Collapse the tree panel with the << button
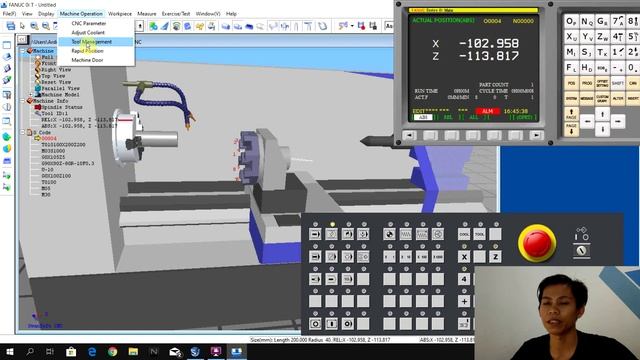 tap(22, 40)
